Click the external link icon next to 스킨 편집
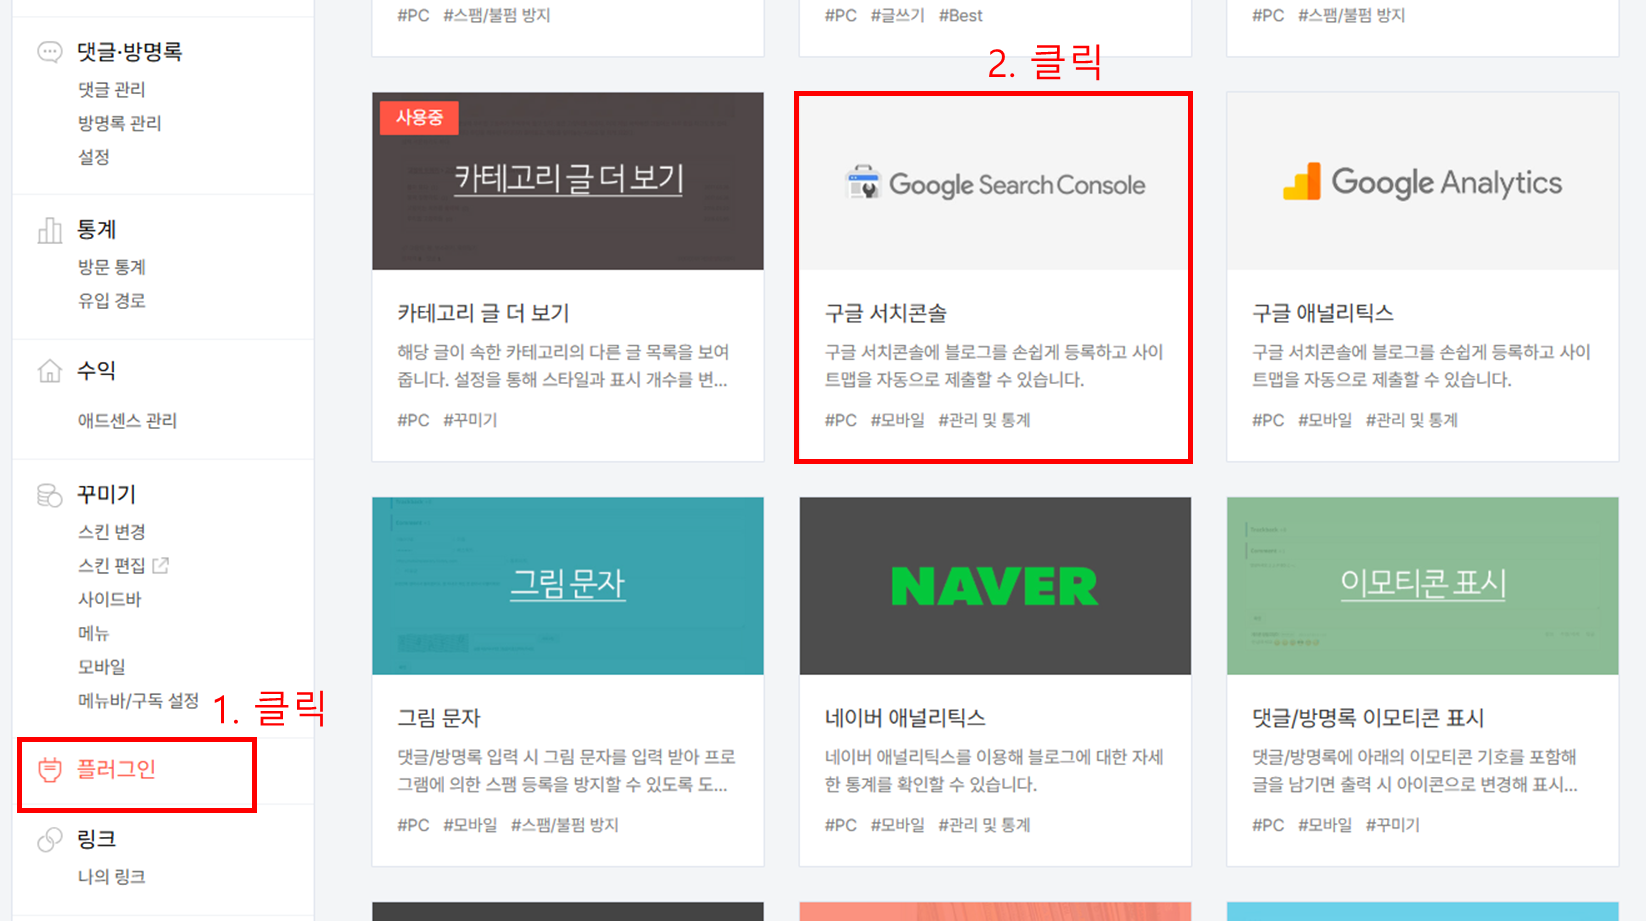The height and width of the screenshot is (921, 1646). pyautogui.click(x=160, y=565)
